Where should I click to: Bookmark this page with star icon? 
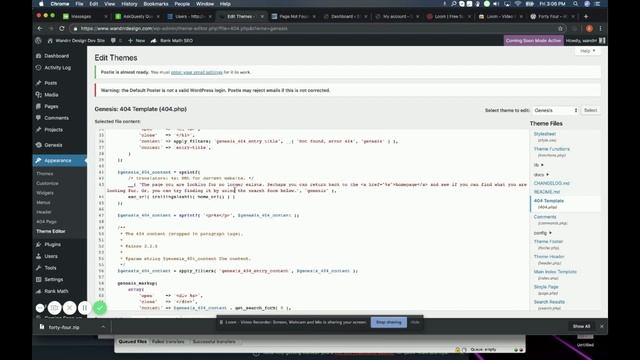click(560, 29)
